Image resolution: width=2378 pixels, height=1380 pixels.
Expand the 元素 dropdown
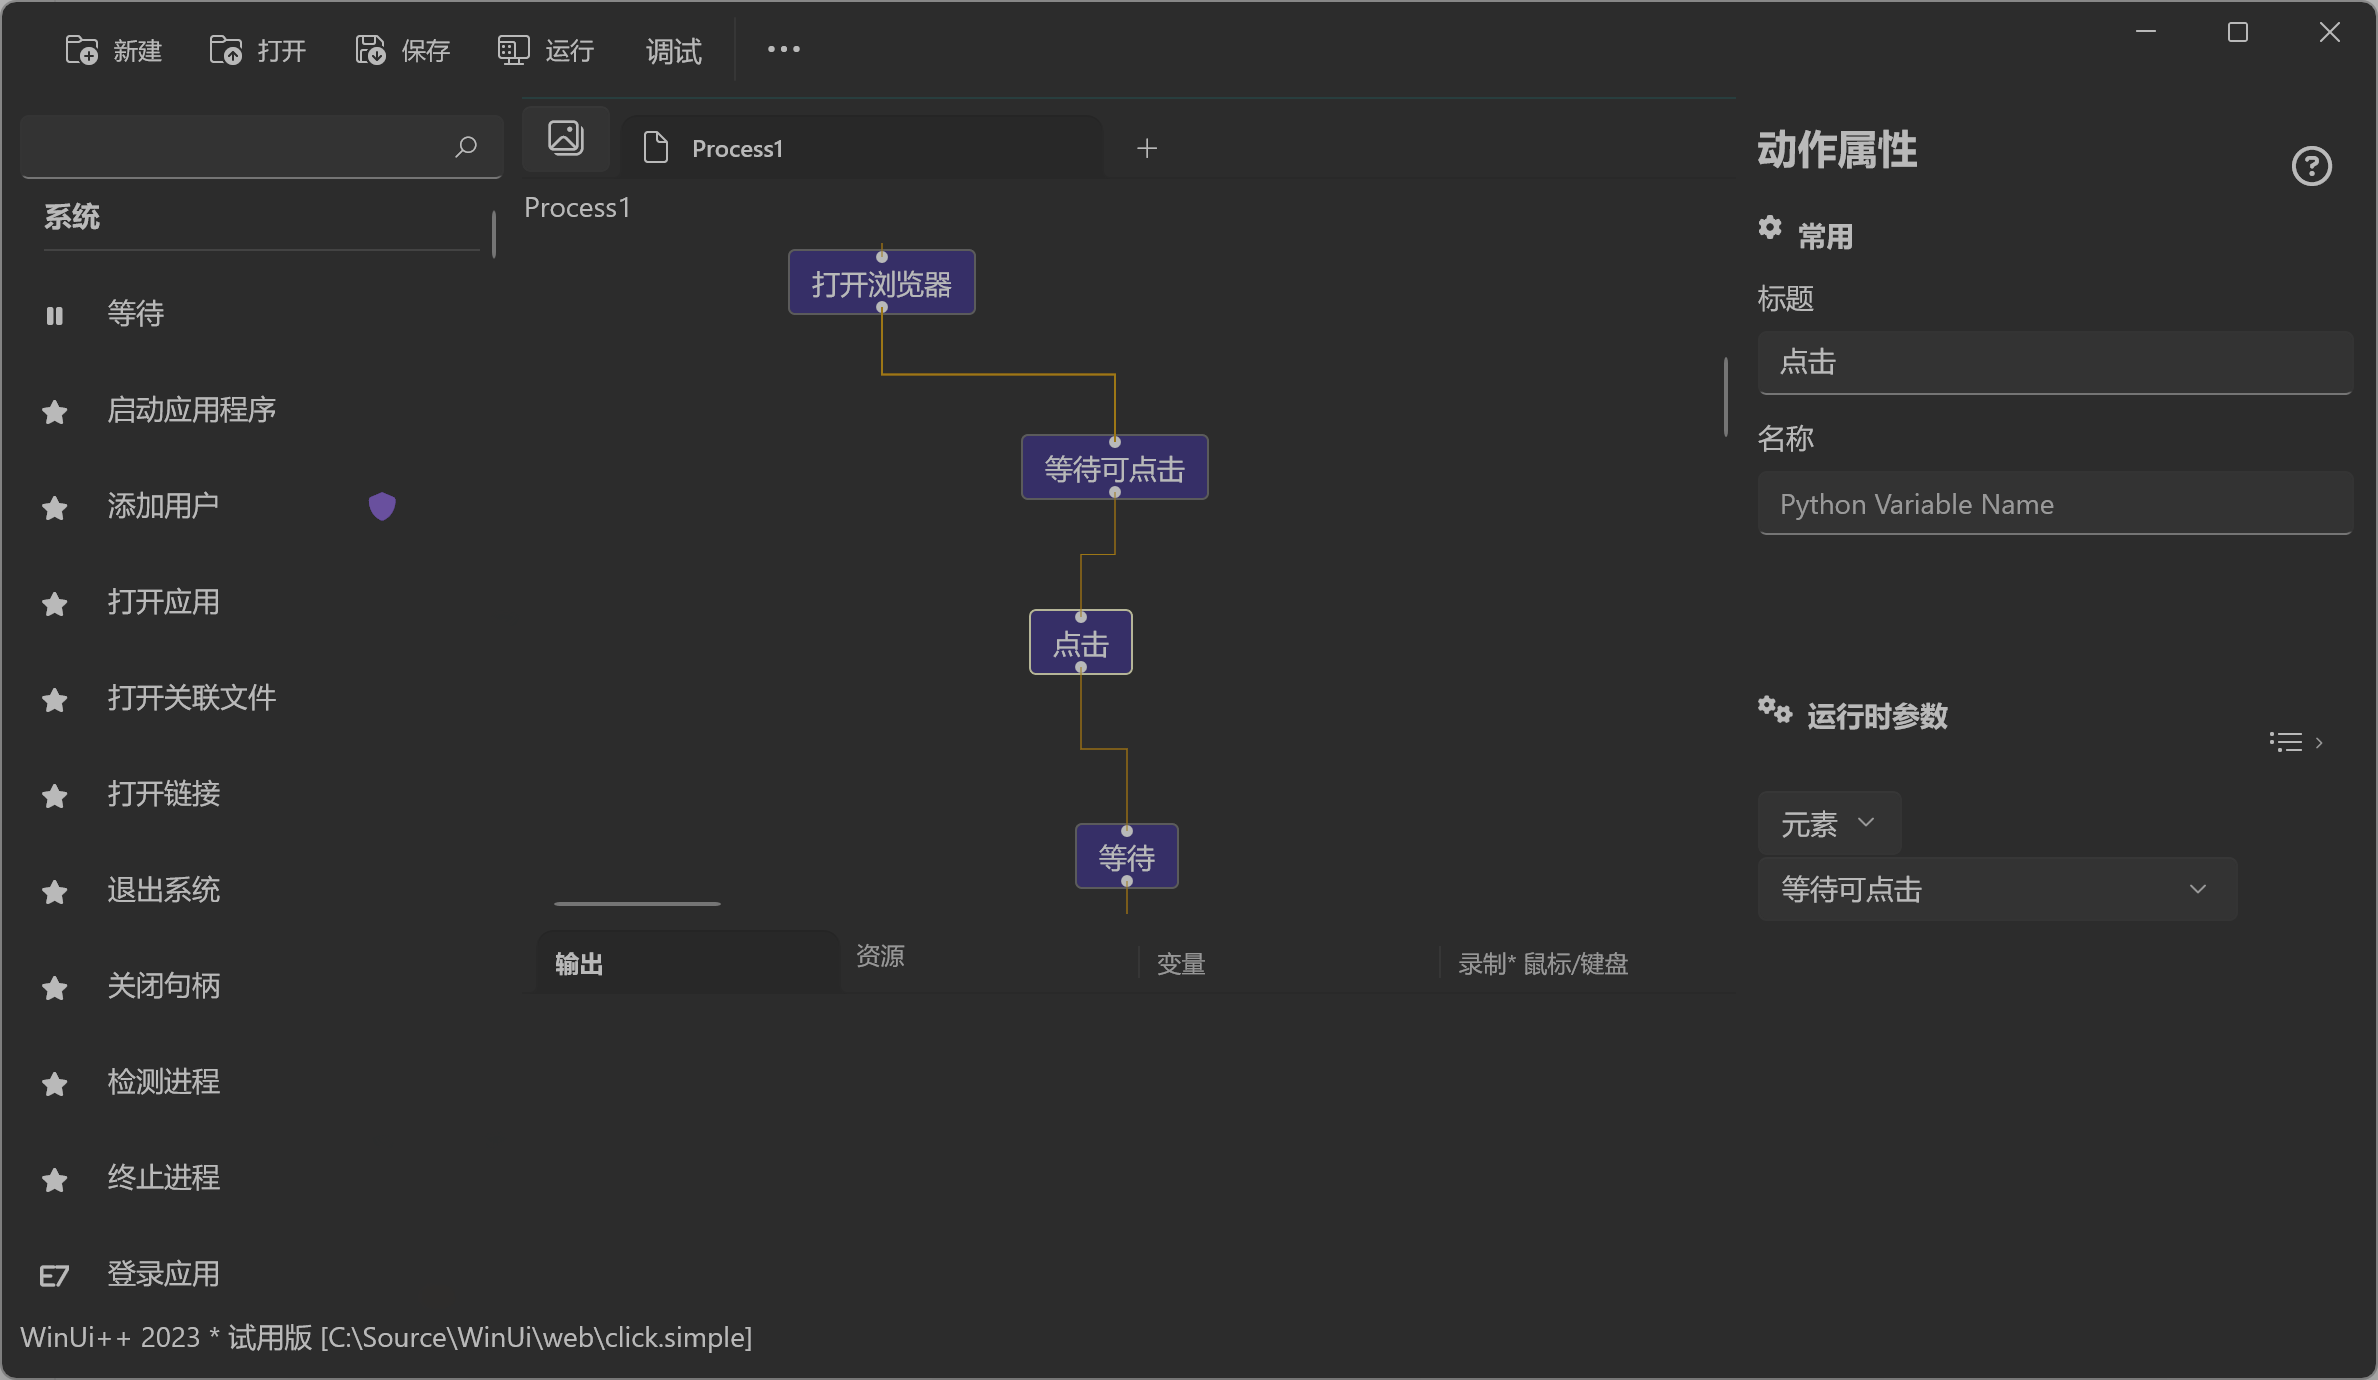(x=1828, y=822)
